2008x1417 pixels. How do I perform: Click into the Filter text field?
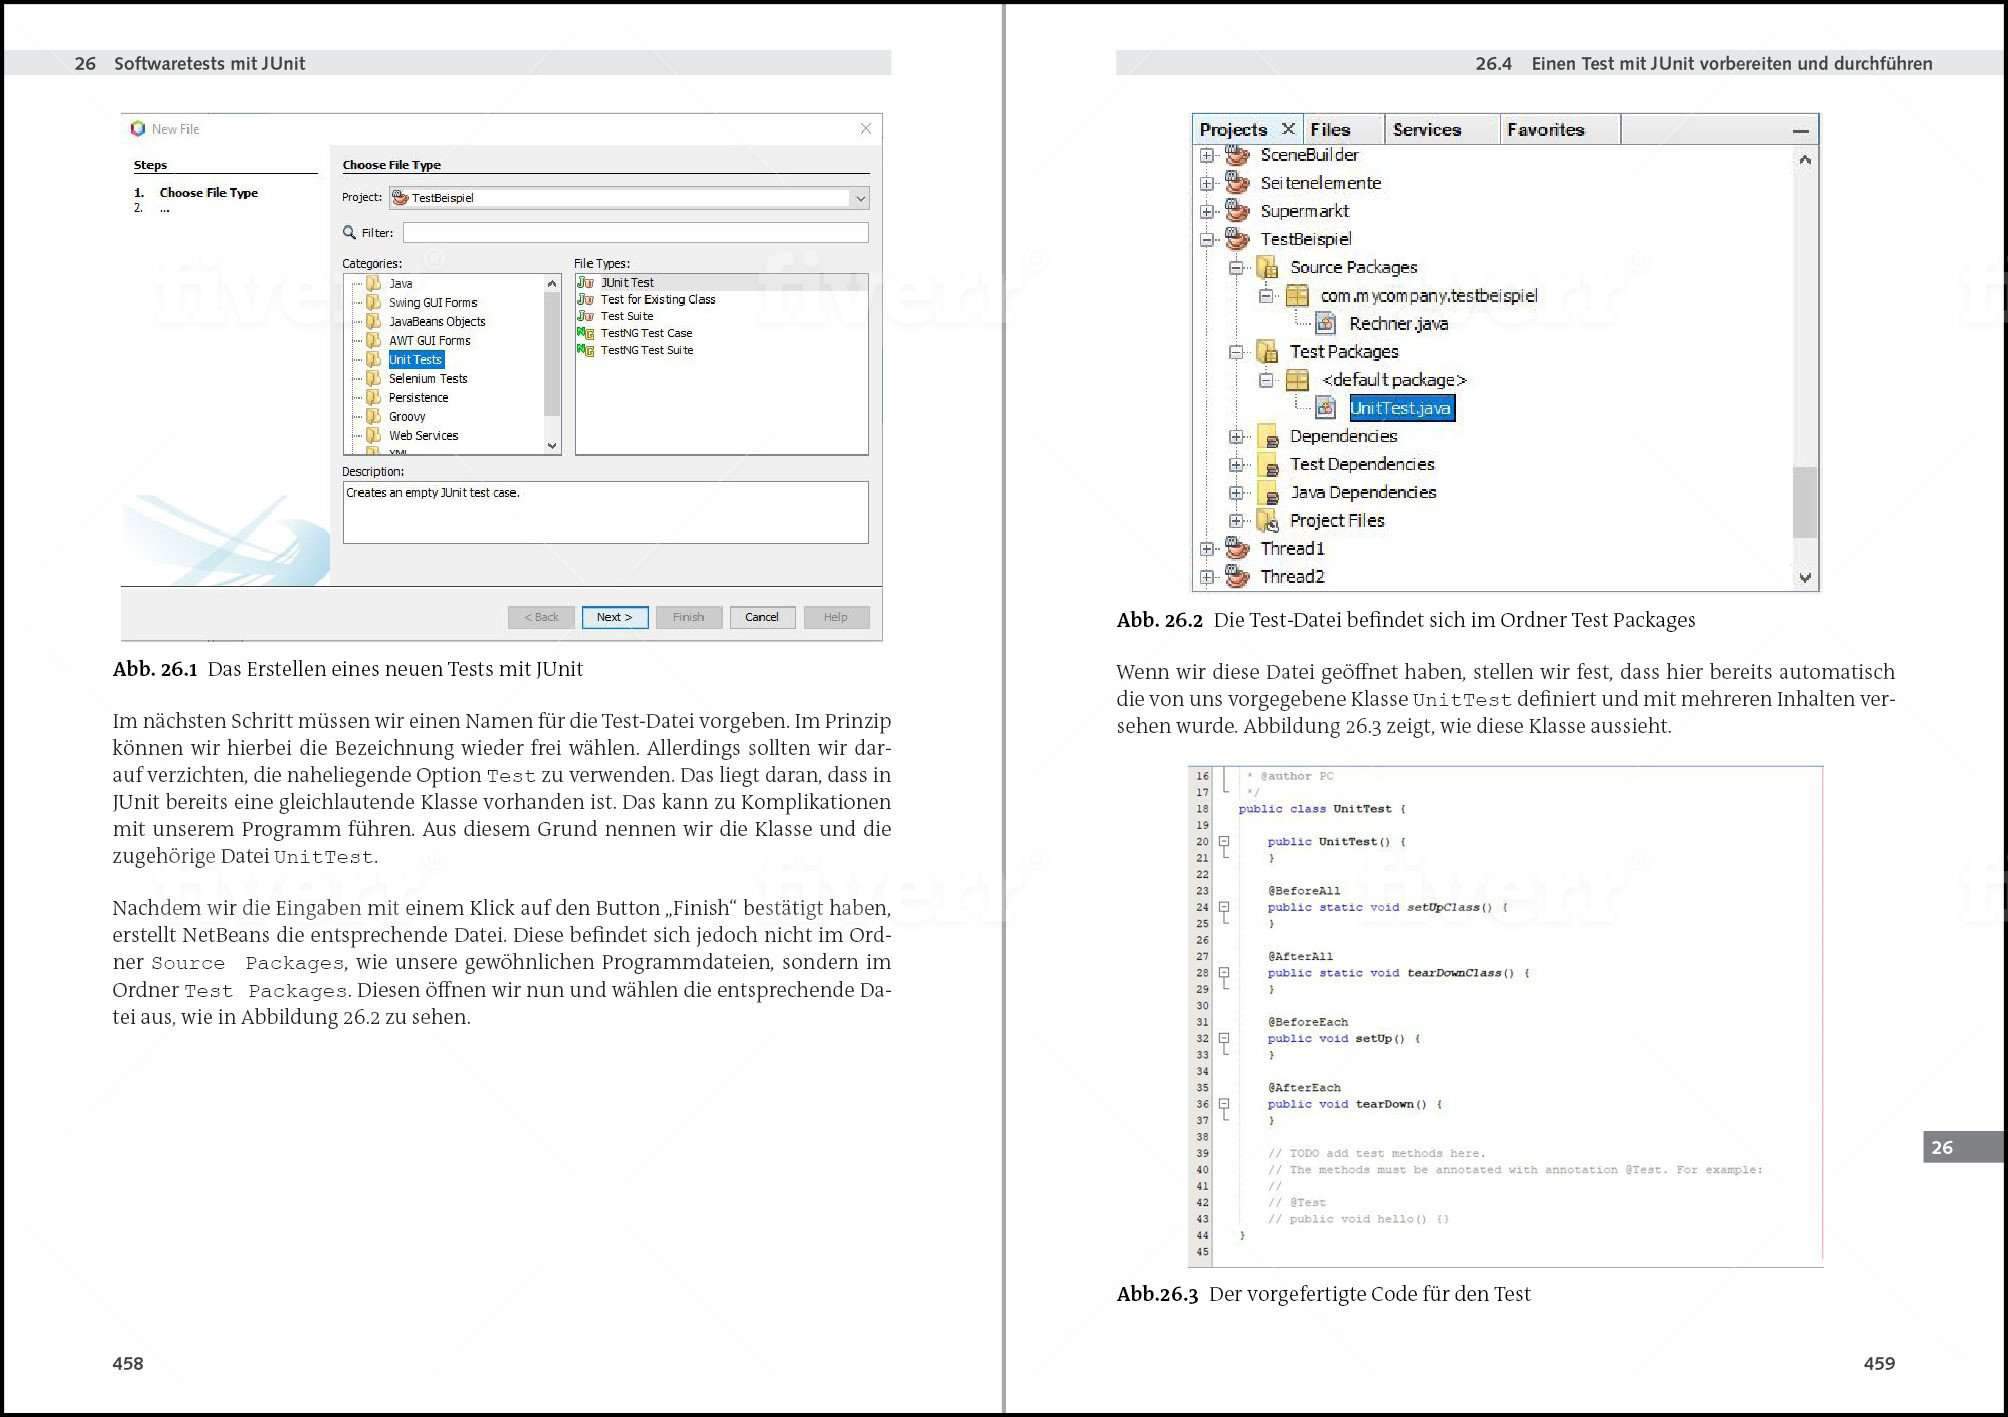[x=635, y=232]
